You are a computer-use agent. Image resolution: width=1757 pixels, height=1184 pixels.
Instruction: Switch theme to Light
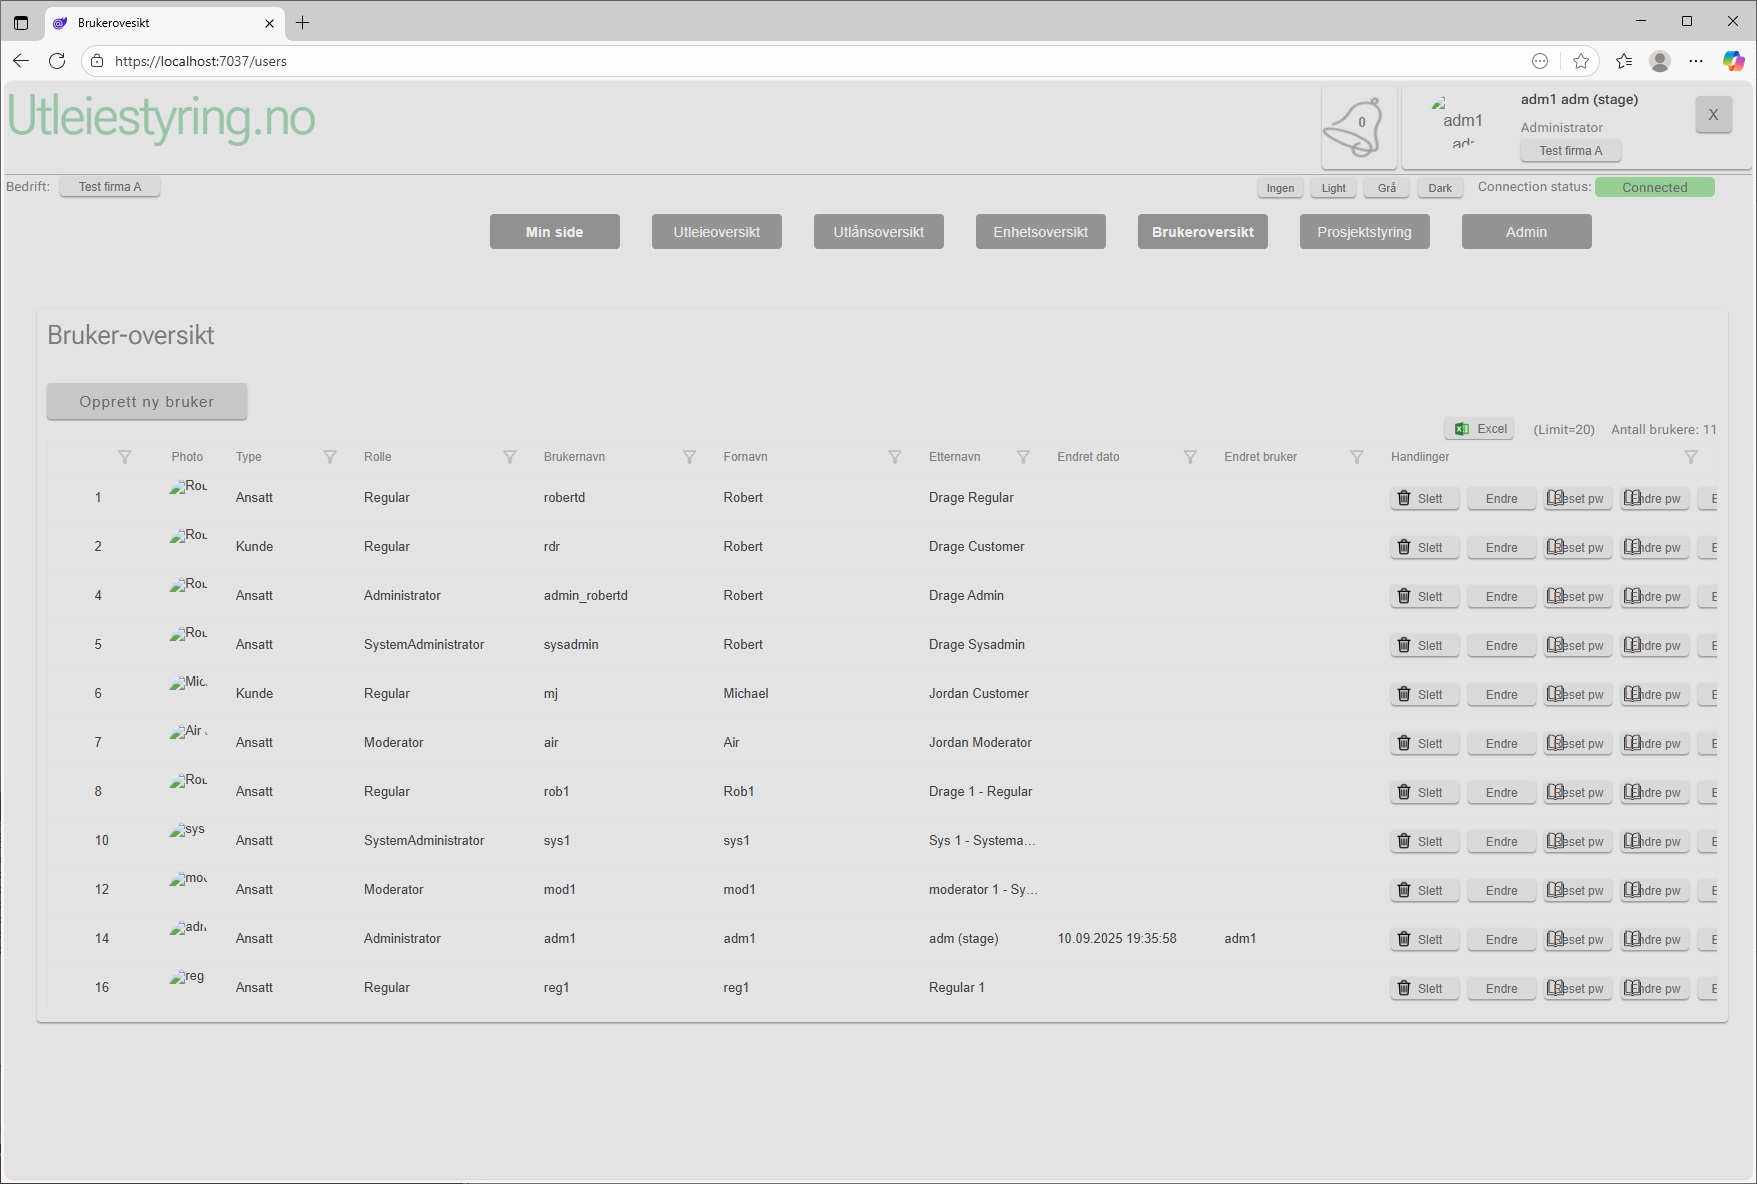click(x=1333, y=188)
